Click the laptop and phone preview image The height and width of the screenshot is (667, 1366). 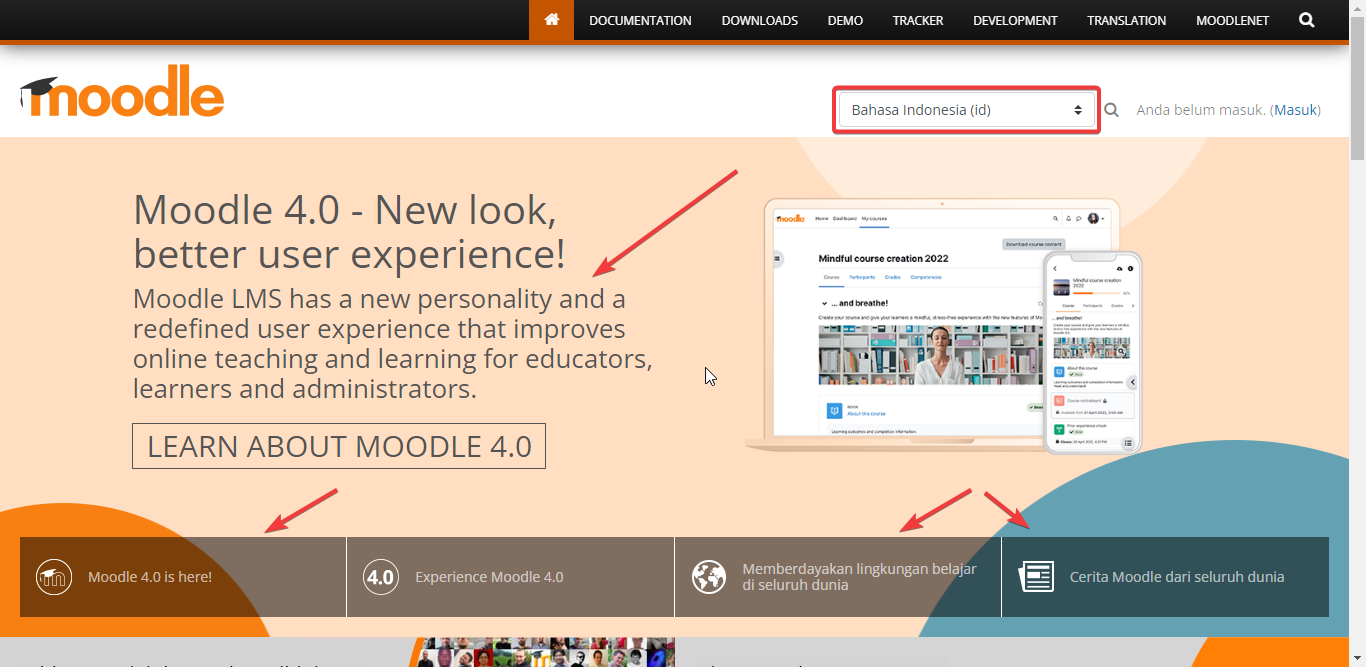click(943, 326)
